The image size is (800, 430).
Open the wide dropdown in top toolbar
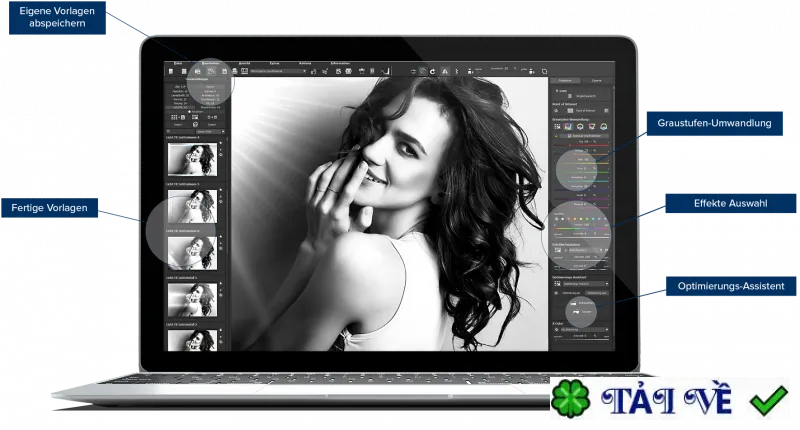tap(278, 71)
